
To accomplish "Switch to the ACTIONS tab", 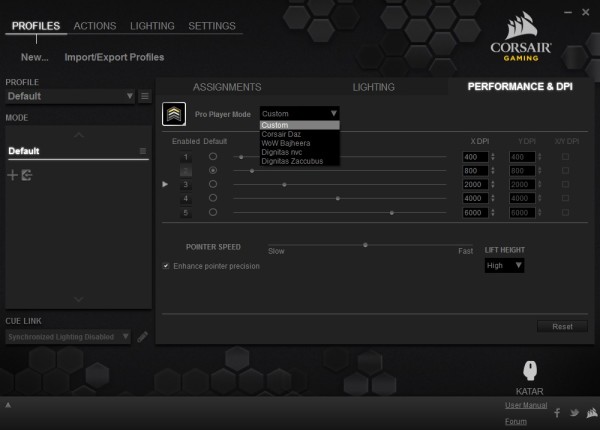I will click(95, 26).
